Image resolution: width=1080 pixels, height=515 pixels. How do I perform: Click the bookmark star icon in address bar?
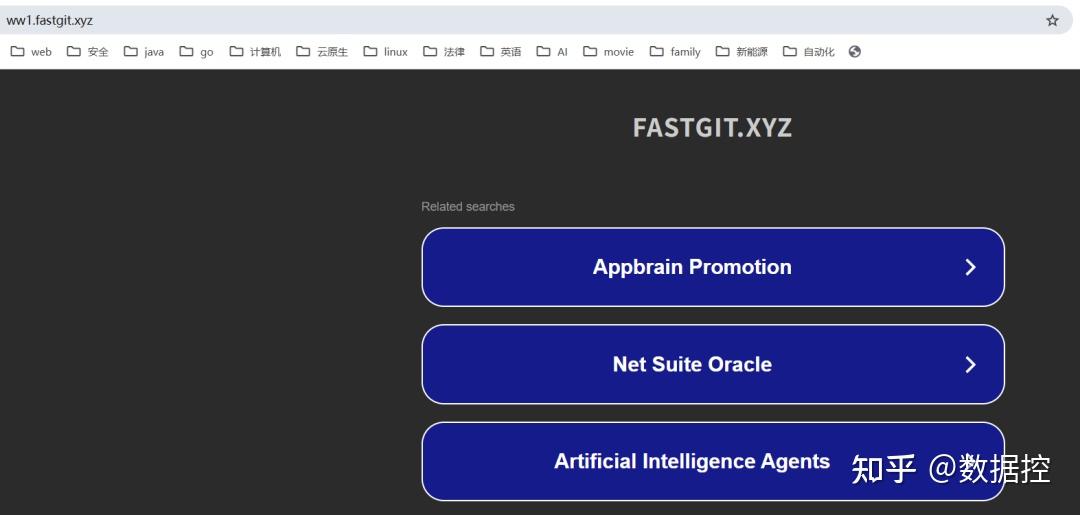point(1052,21)
